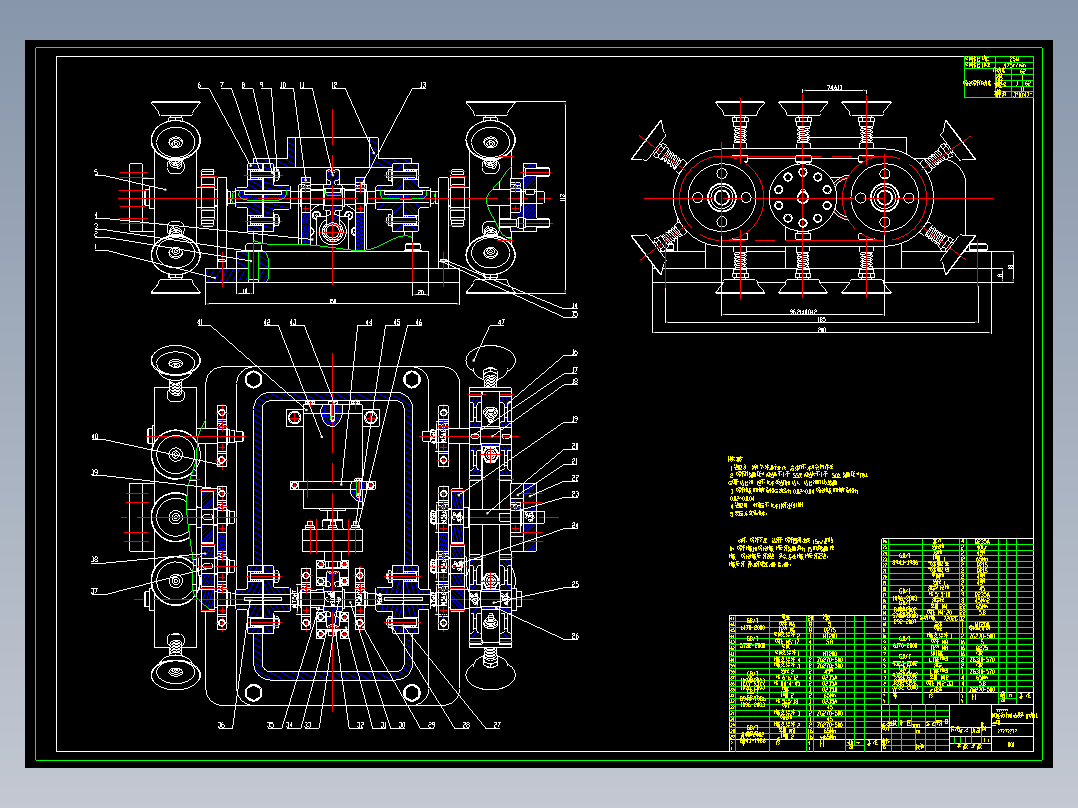Select part balloon number 29

[431, 725]
